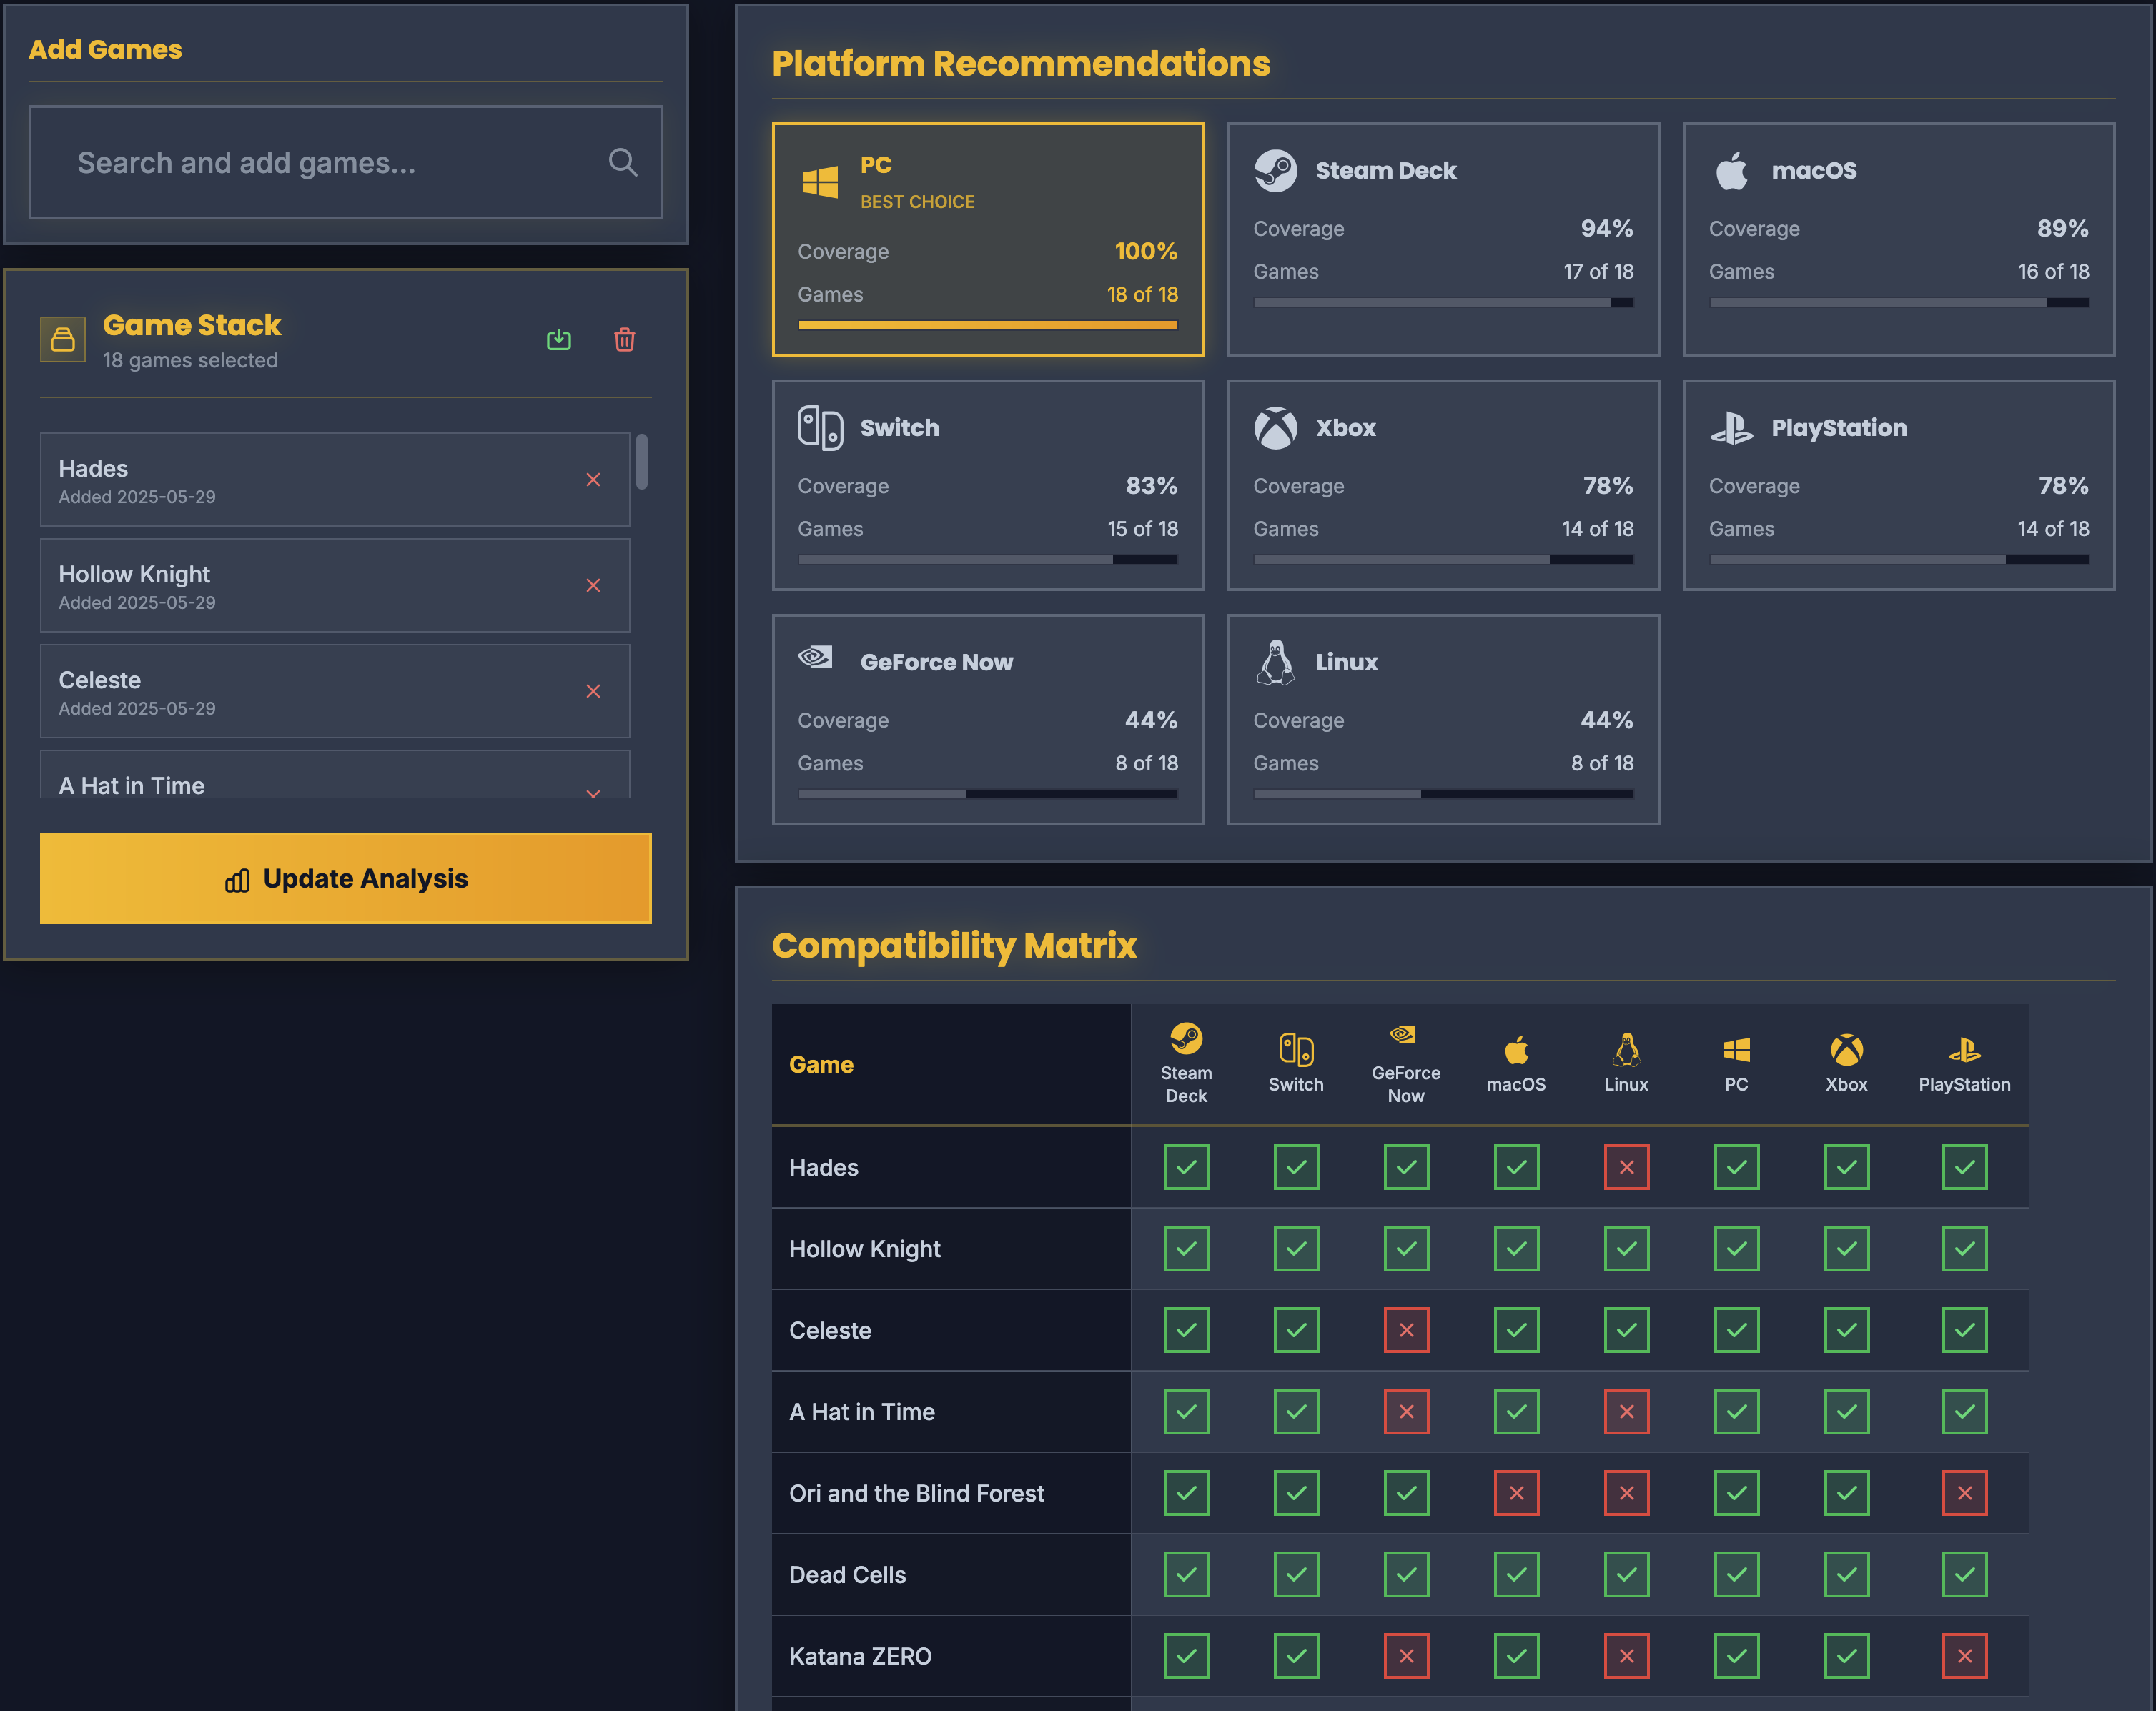Click the Compatibility Matrix heading
The height and width of the screenshot is (1711, 2156).
(954, 945)
